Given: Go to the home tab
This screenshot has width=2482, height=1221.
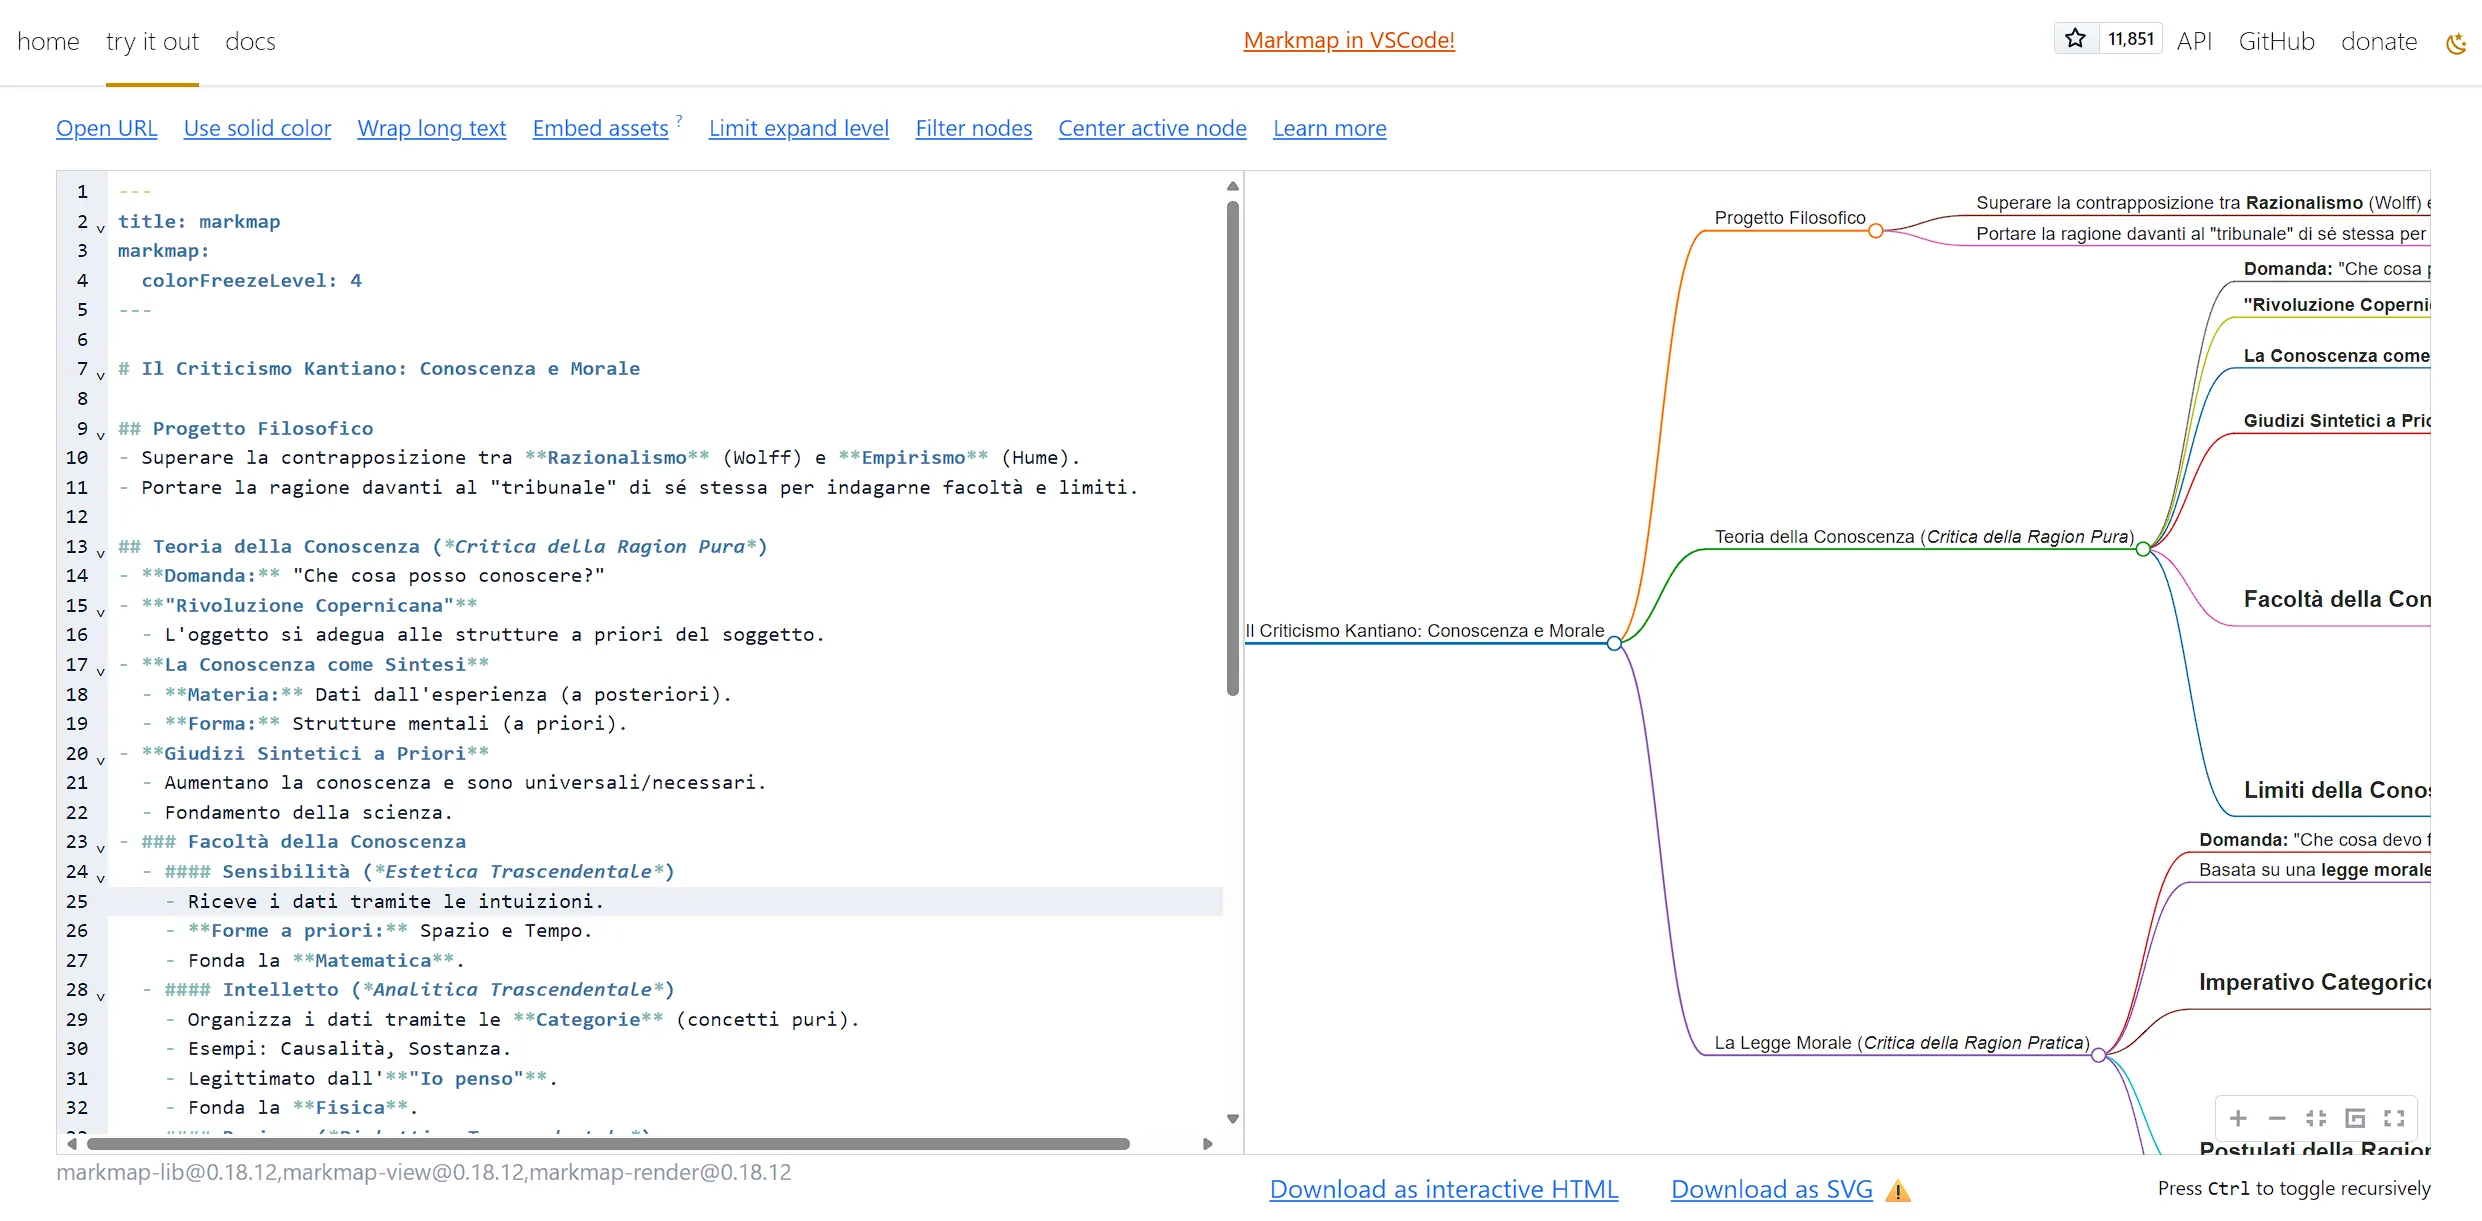Looking at the screenshot, I should [48, 41].
